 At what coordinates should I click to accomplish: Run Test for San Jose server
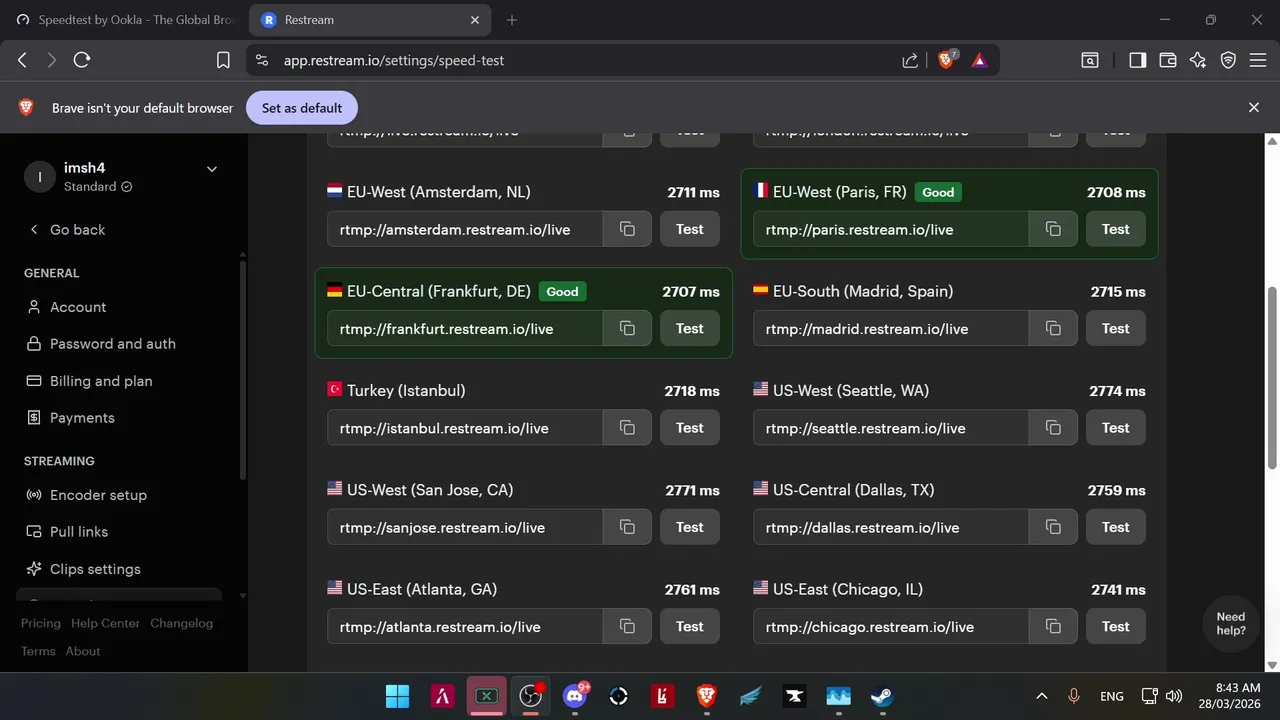(x=690, y=527)
